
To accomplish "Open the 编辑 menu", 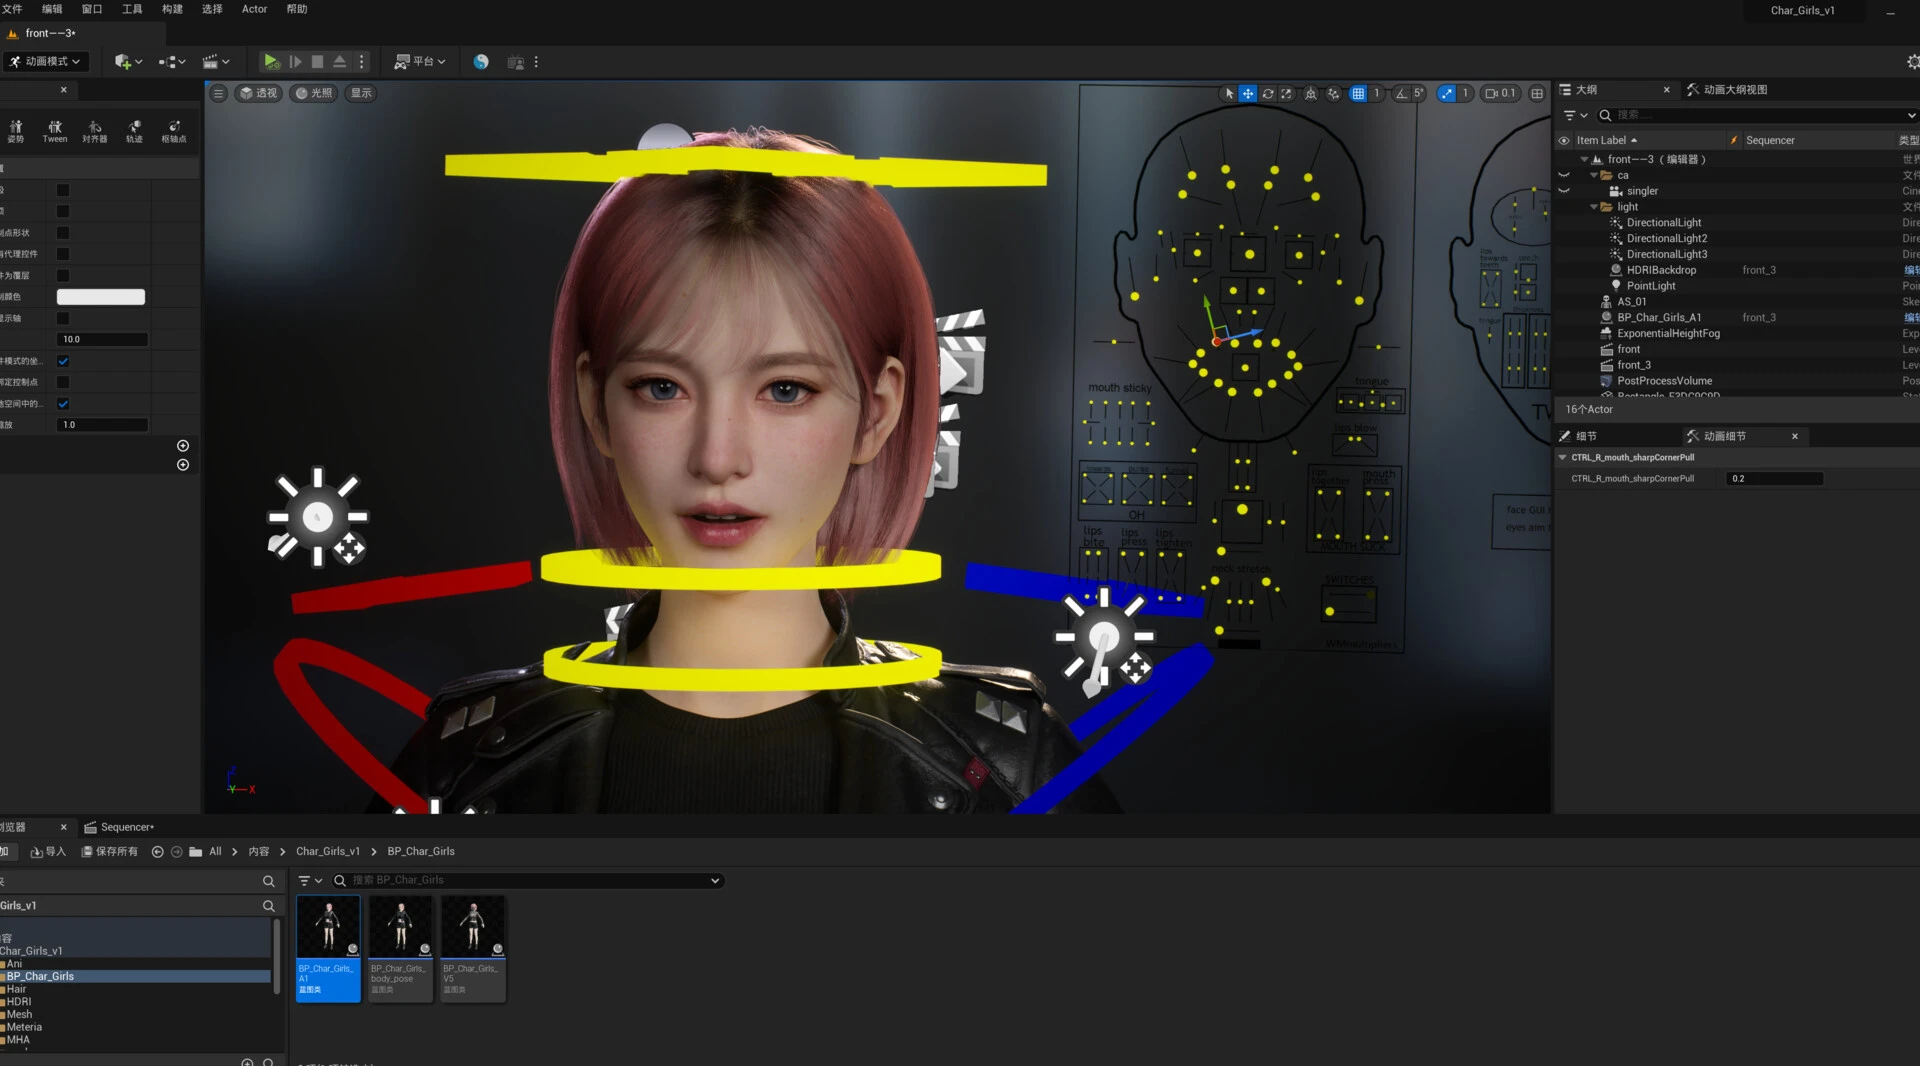I will coord(52,9).
